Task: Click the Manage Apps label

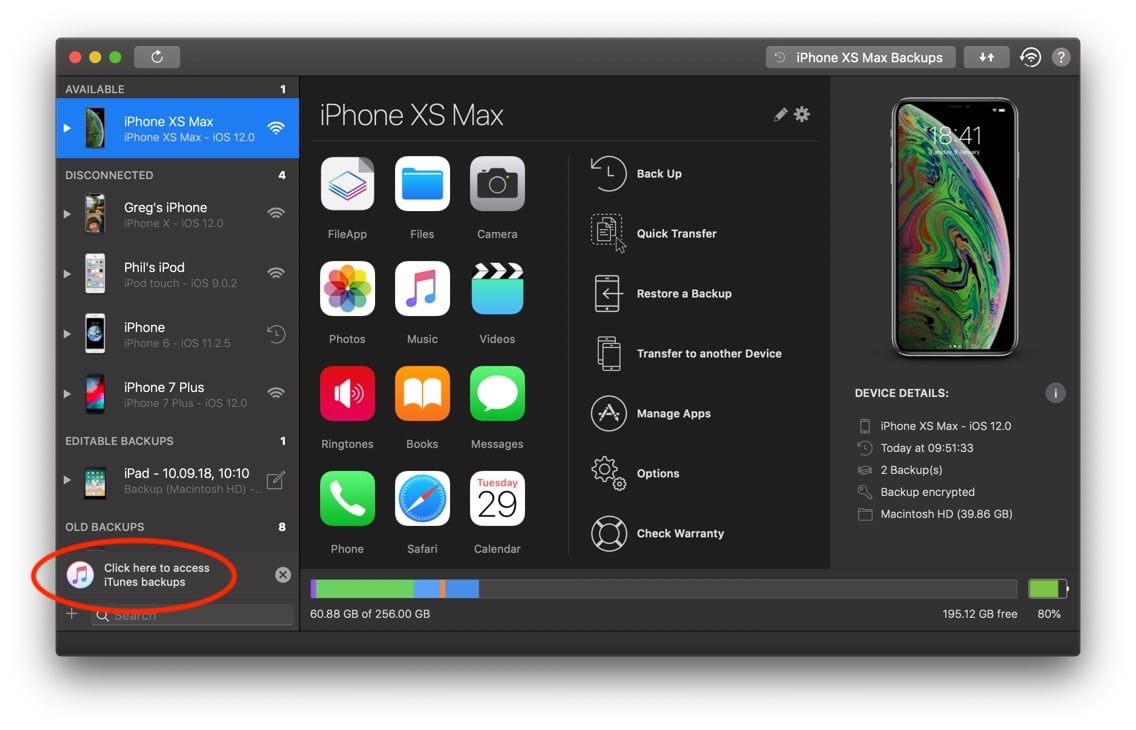Action: (673, 414)
